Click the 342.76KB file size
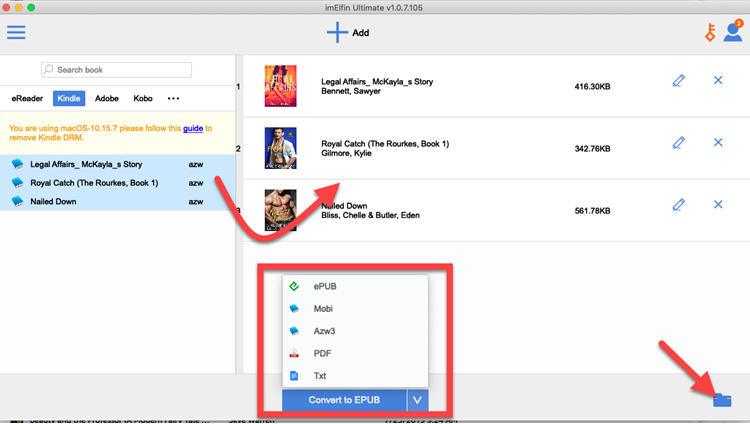 tap(592, 149)
